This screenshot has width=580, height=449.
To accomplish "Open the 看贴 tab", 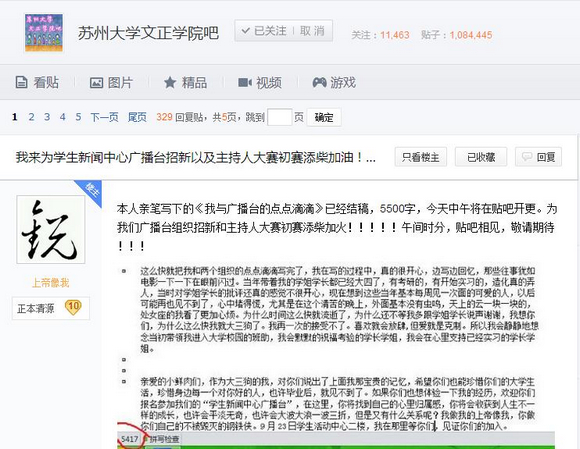I will tap(37, 82).
